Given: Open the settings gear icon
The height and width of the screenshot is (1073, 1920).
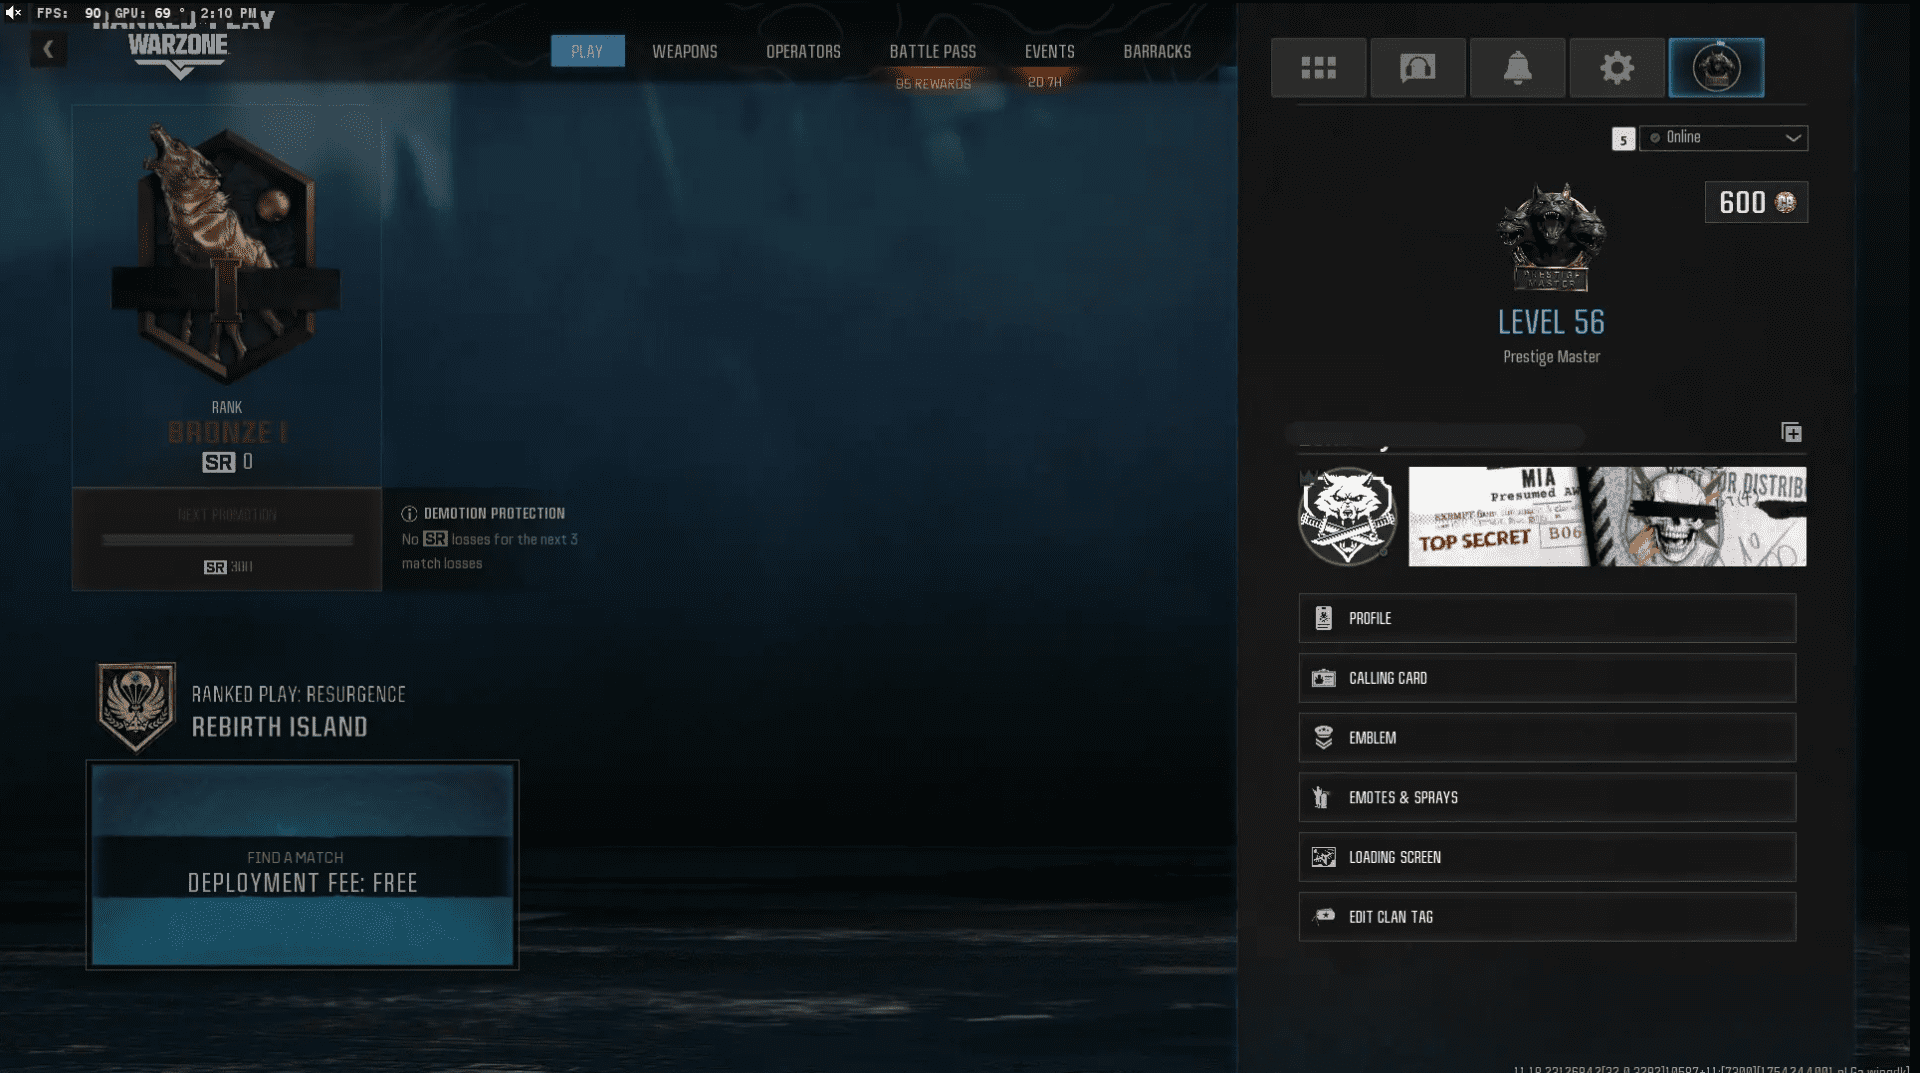Looking at the screenshot, I should click(x=1616, y=68).
